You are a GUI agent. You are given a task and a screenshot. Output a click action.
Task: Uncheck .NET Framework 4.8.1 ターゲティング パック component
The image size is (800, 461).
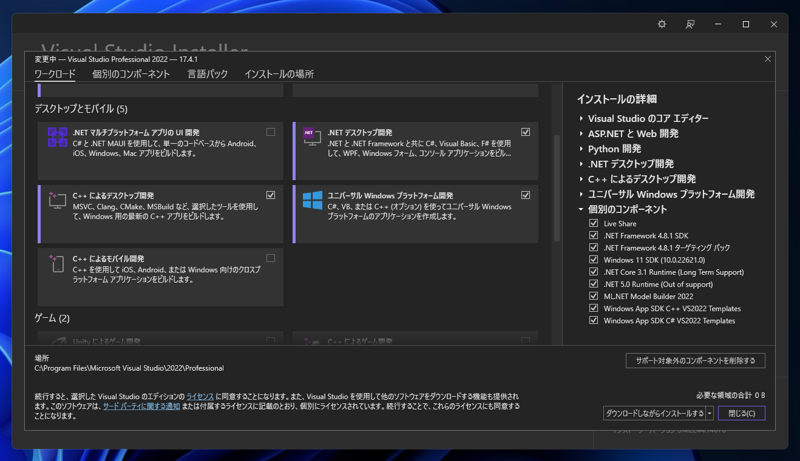pyautogui.click(x=593, y=247)
